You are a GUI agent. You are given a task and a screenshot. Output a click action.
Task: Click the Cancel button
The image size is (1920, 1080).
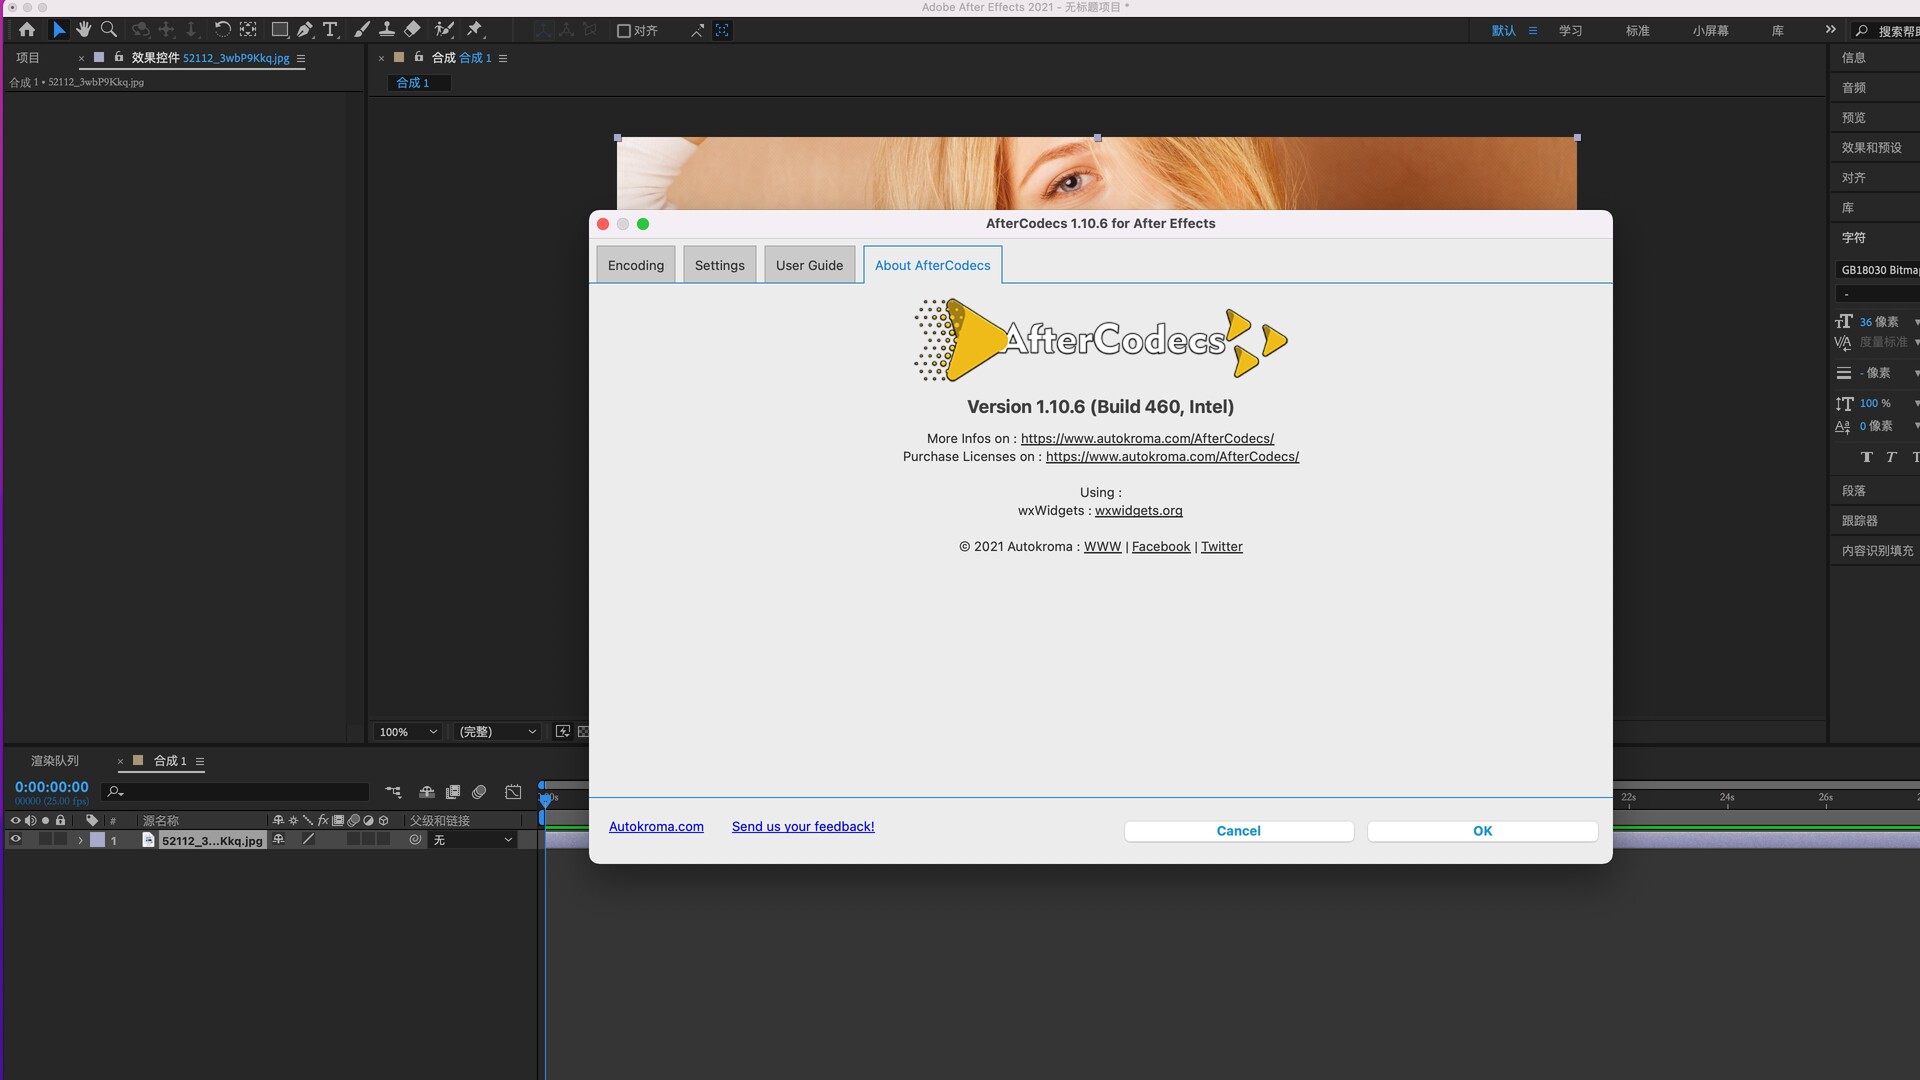point(1237,831)
